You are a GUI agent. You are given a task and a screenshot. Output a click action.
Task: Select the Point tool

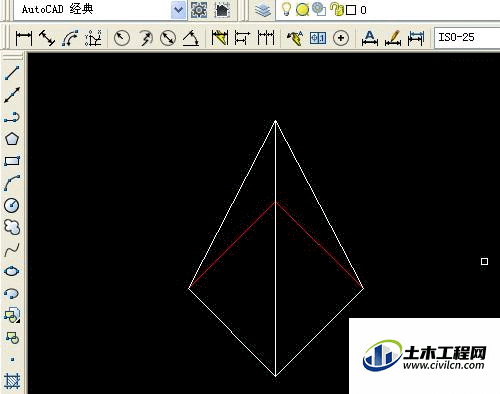click(12, 359)
